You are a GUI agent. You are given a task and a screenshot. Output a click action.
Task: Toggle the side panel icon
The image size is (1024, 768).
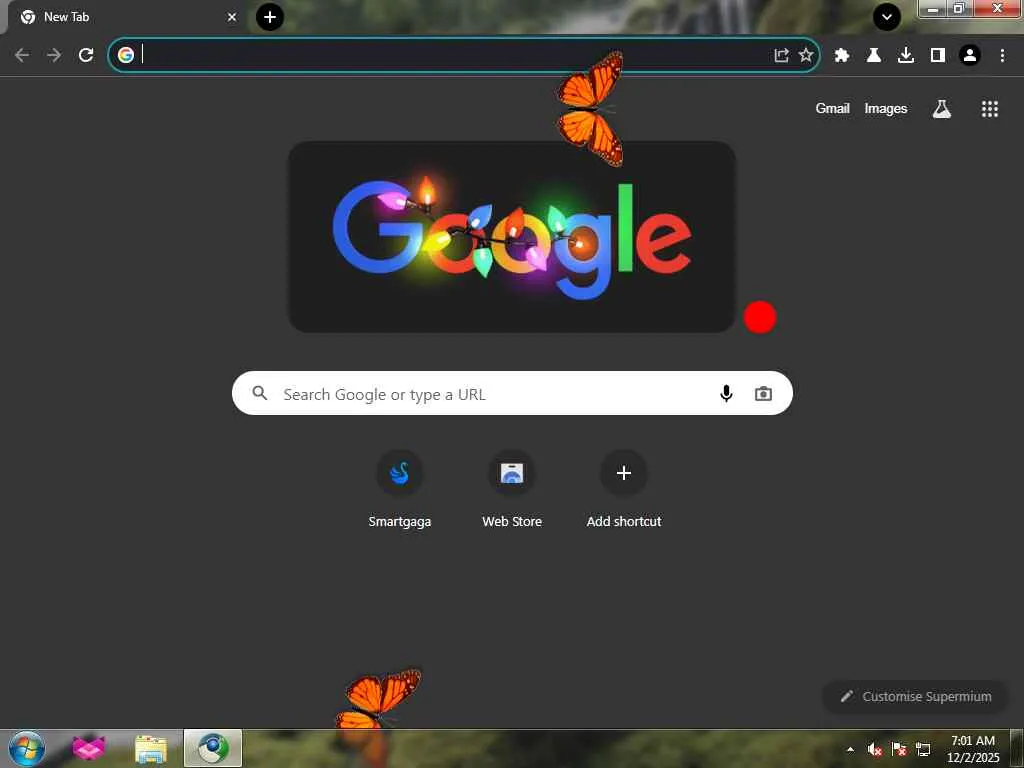pos(938,56)
